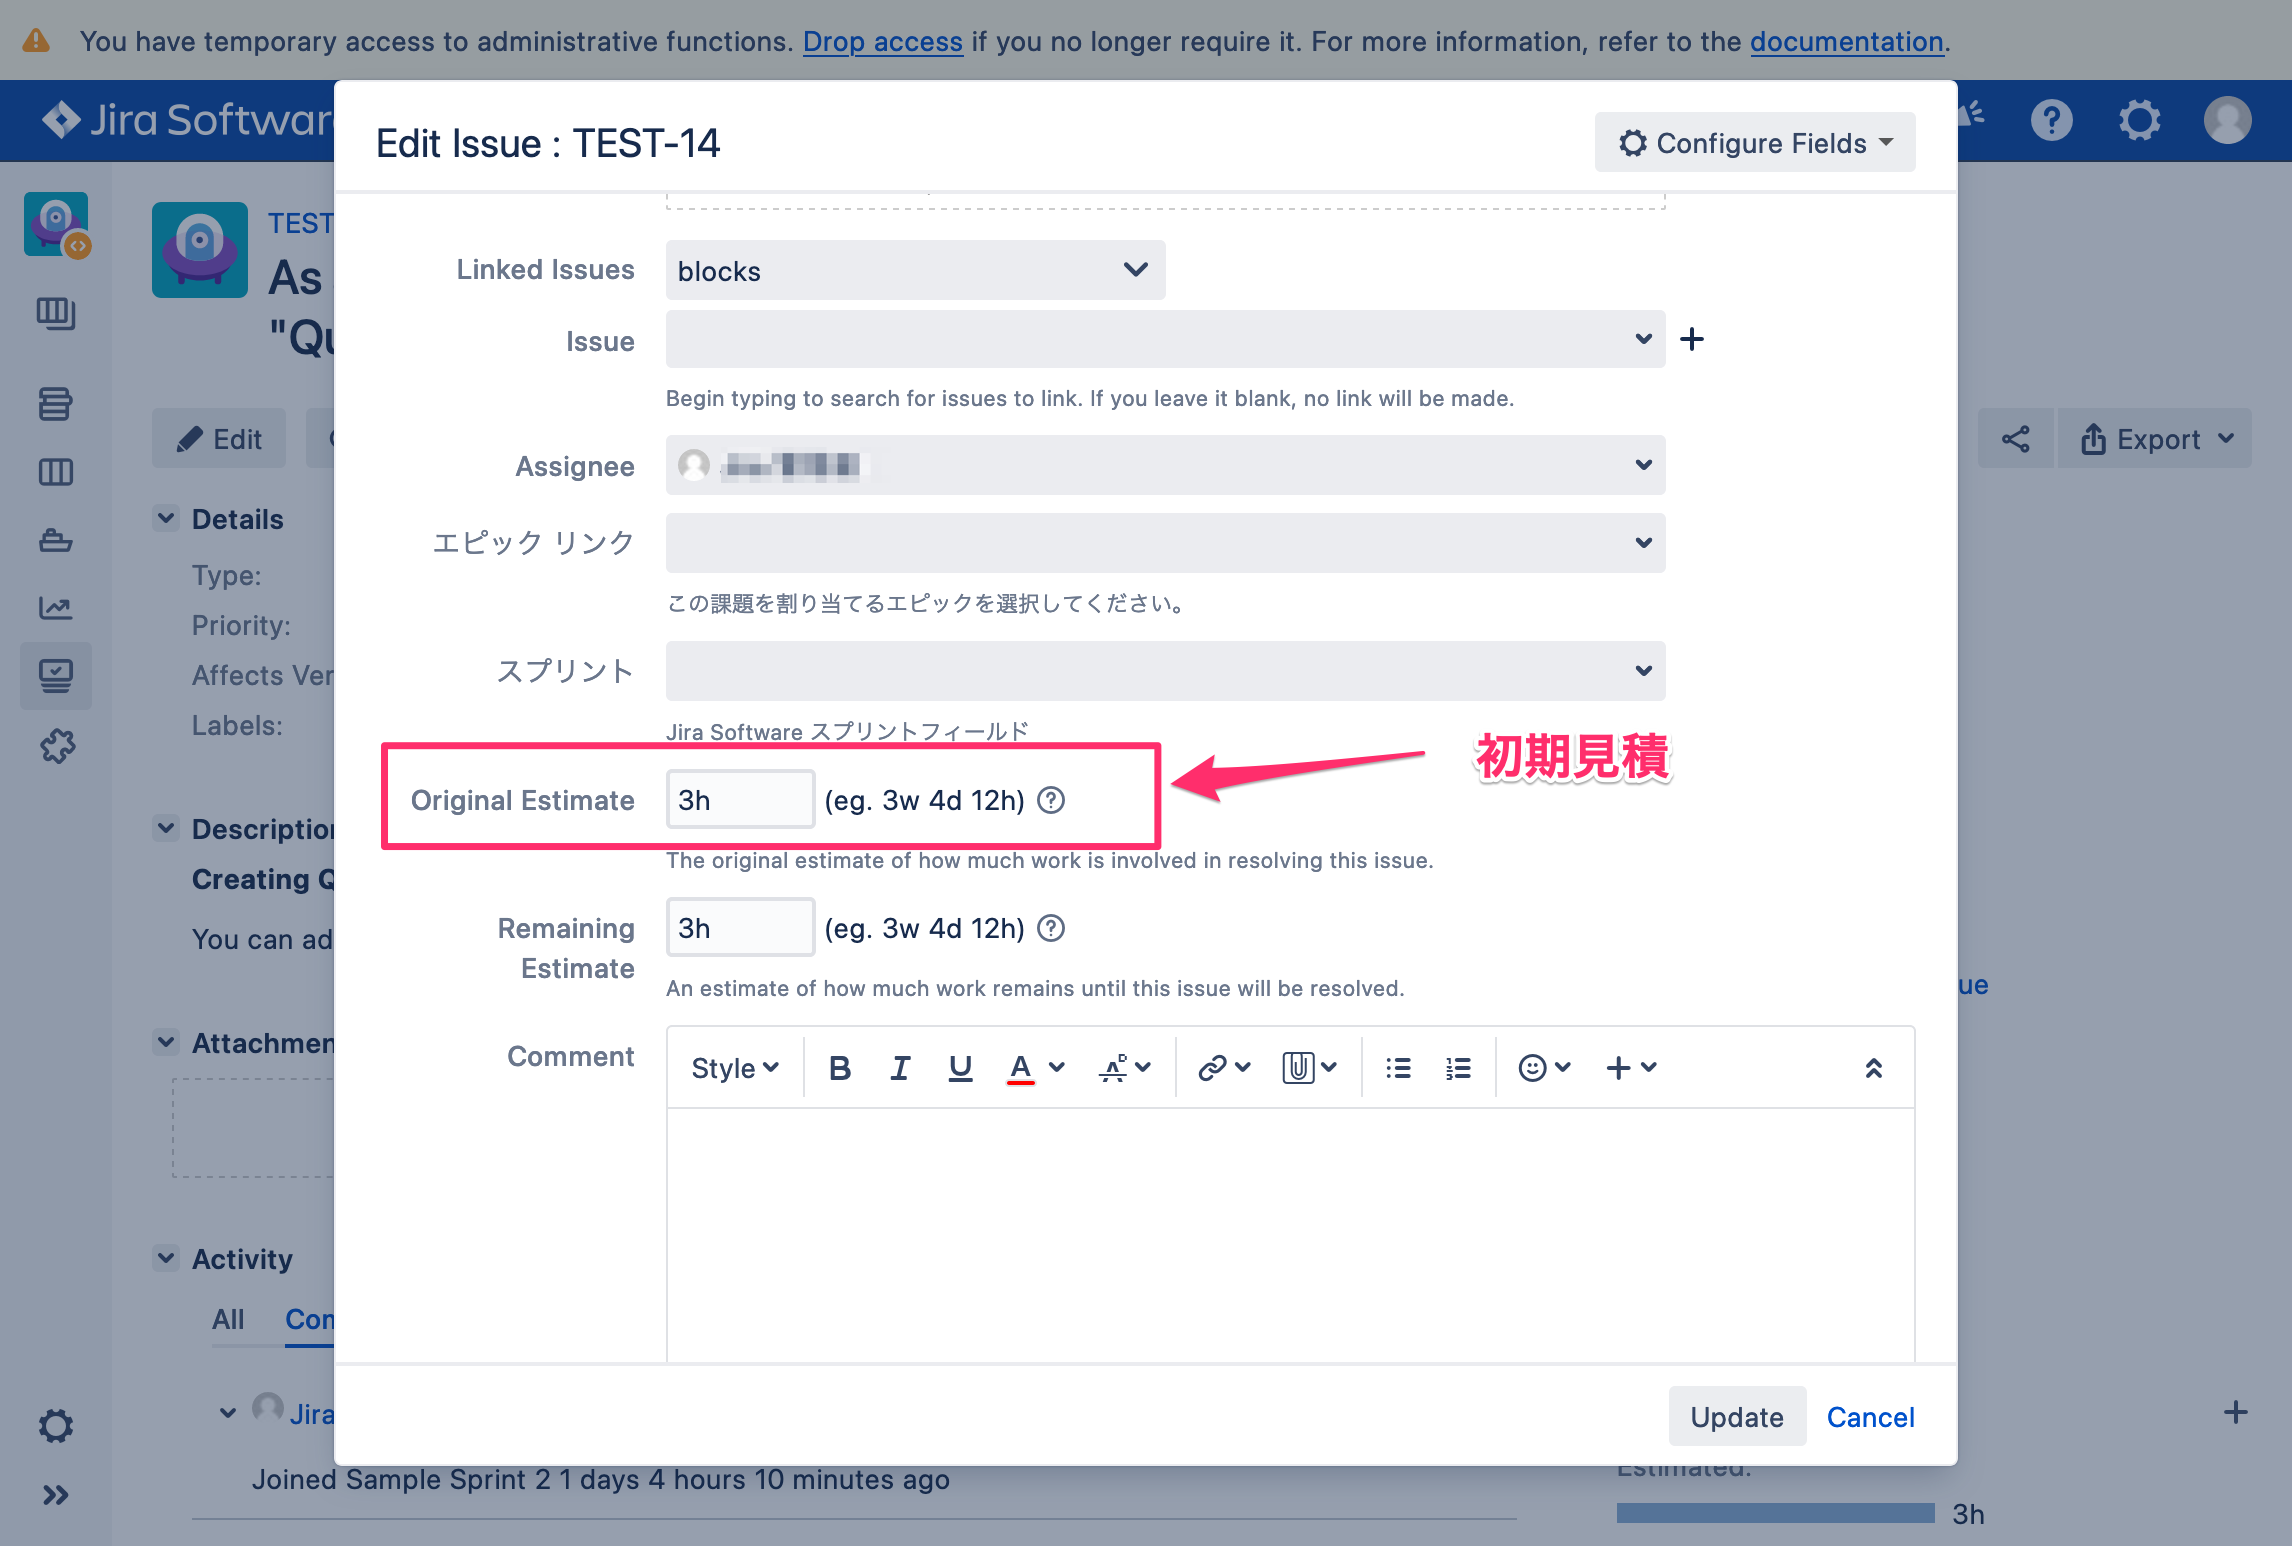Click the Underline formatting icon
Screen dimensions: 2292x1546
[960, 1068]
